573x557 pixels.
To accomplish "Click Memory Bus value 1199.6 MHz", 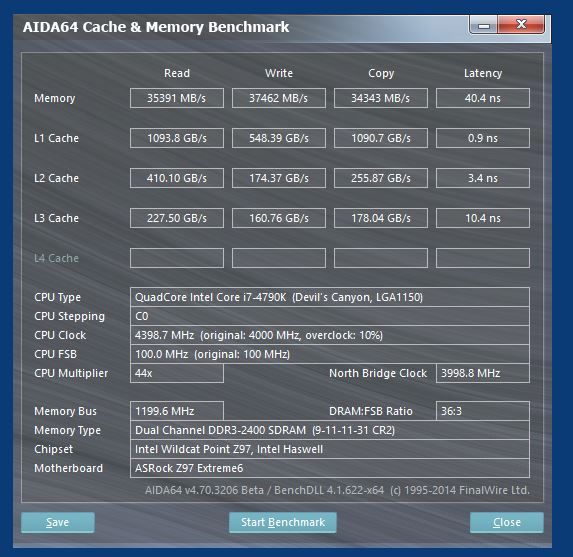I will [177, 411].
